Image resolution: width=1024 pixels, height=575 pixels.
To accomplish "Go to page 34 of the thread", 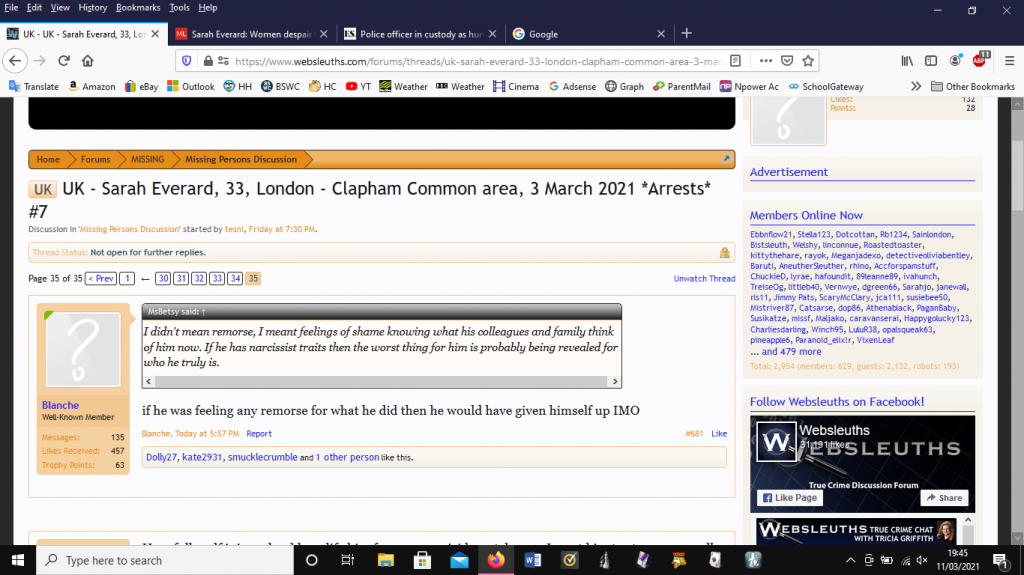I will click(234, 278).
